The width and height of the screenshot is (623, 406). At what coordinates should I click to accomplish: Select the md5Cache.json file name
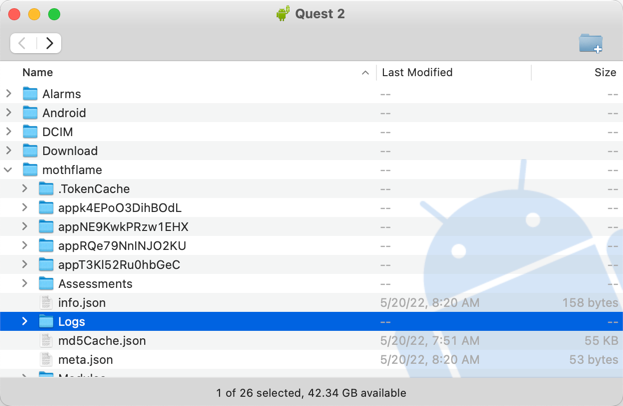coord(102,341)
